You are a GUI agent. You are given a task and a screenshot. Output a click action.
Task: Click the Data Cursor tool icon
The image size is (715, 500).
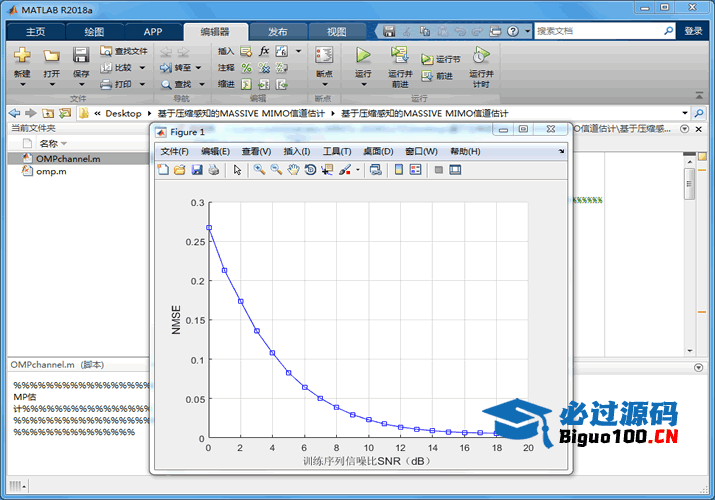coord(327,170)
